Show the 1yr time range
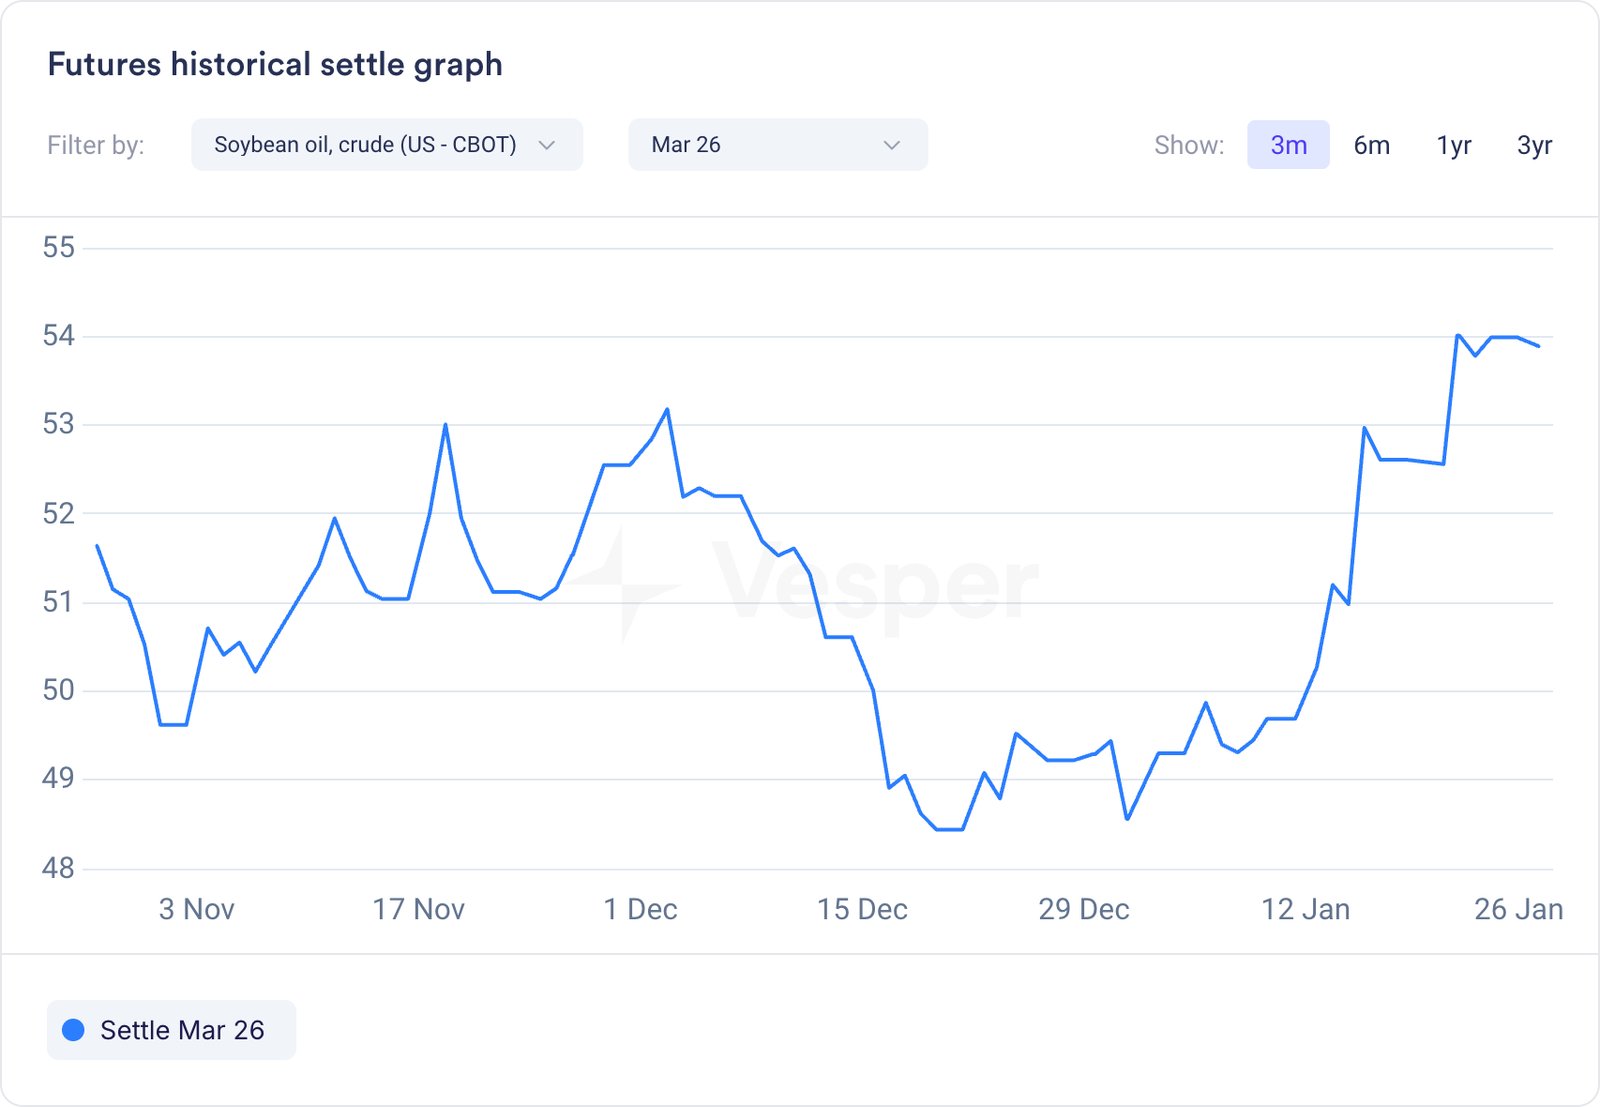 click(1454, 145)
